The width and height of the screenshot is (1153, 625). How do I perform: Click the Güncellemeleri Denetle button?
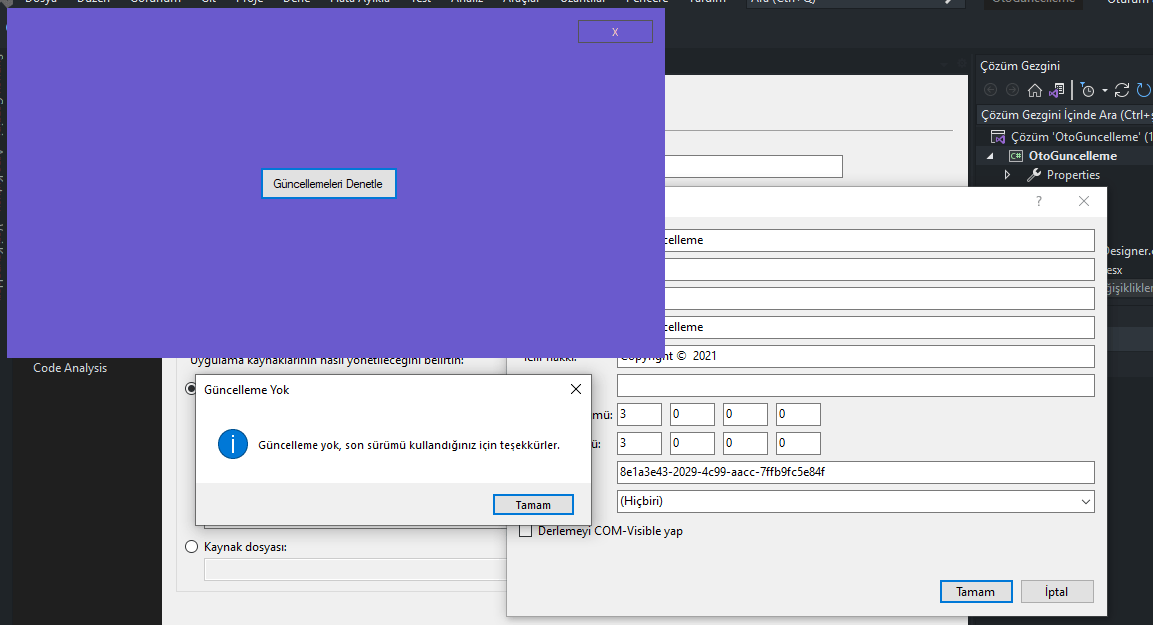[x=328, y=184]
